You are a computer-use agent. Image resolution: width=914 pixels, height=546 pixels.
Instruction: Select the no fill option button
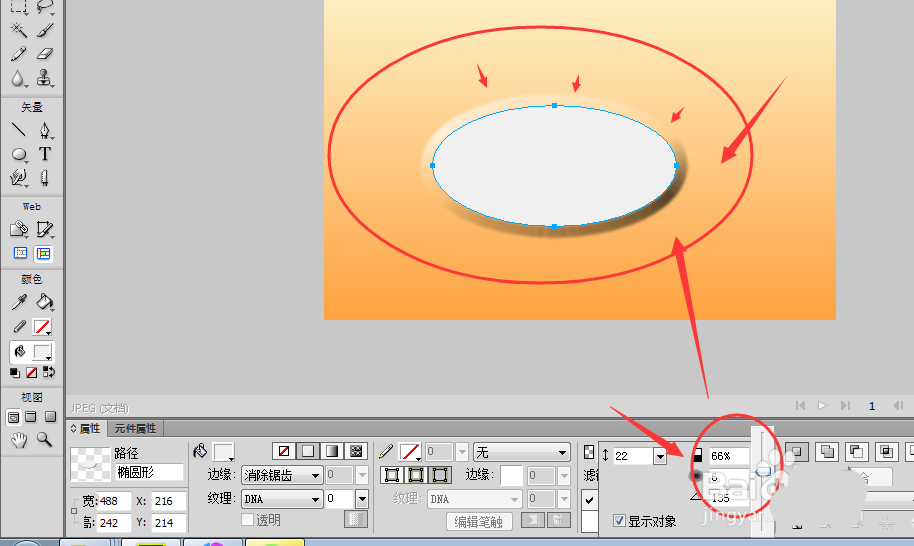click(284, 451)
